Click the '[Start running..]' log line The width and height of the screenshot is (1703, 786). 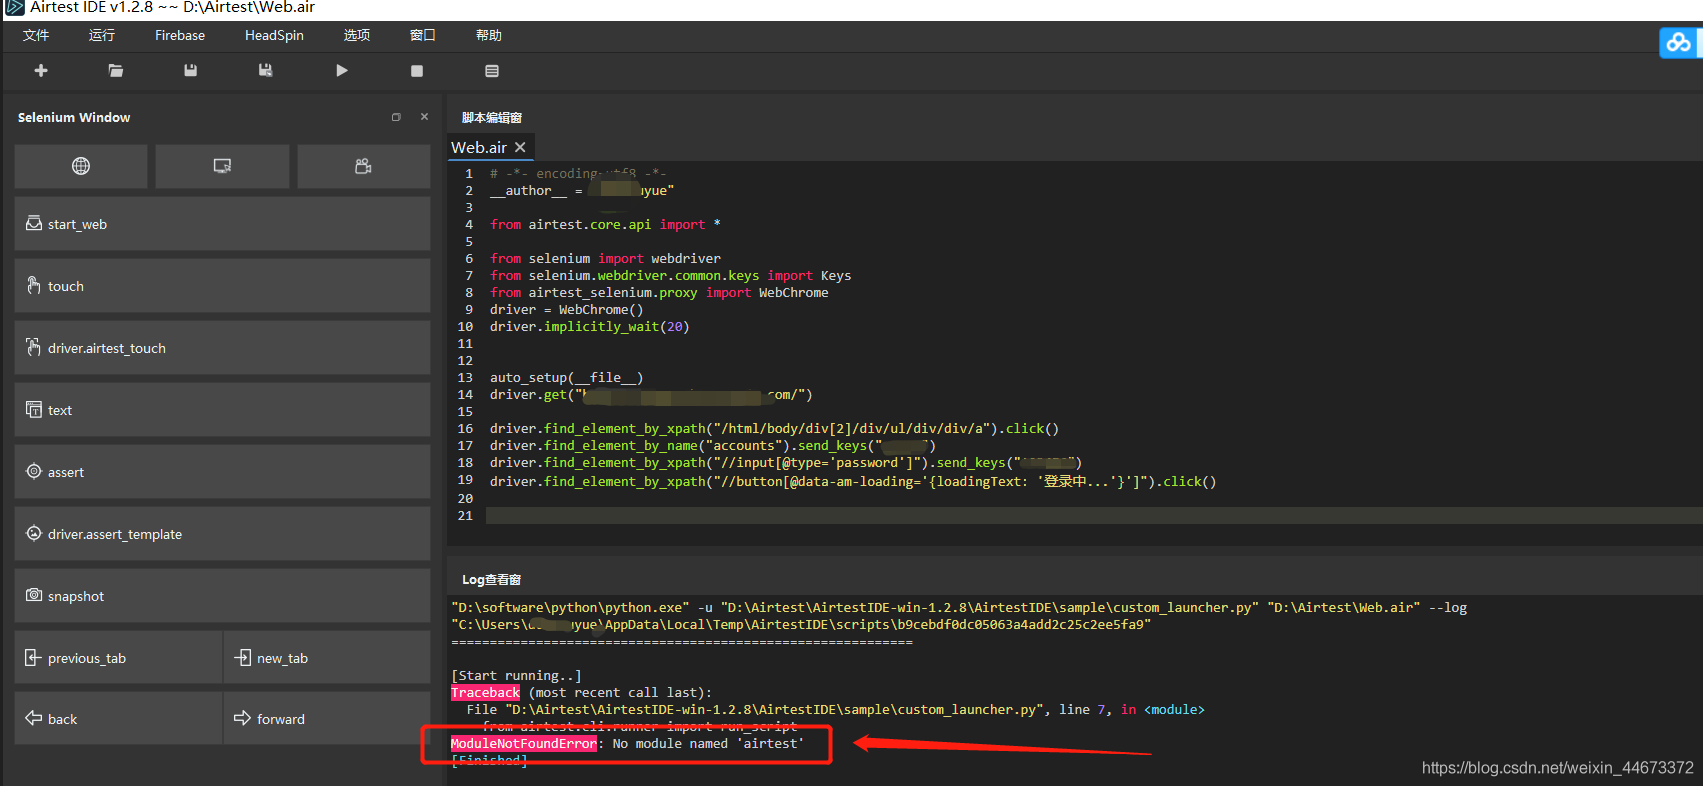point(516,675)
